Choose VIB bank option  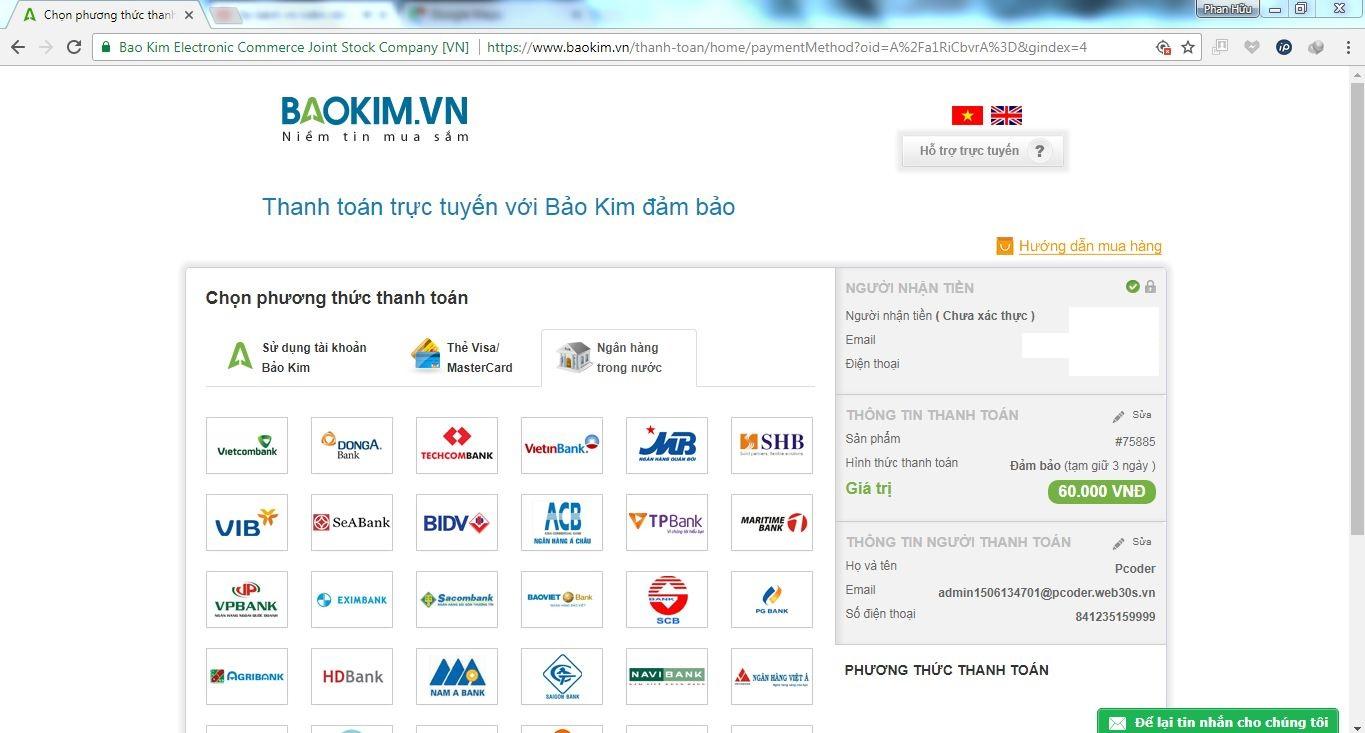(247, 522)
